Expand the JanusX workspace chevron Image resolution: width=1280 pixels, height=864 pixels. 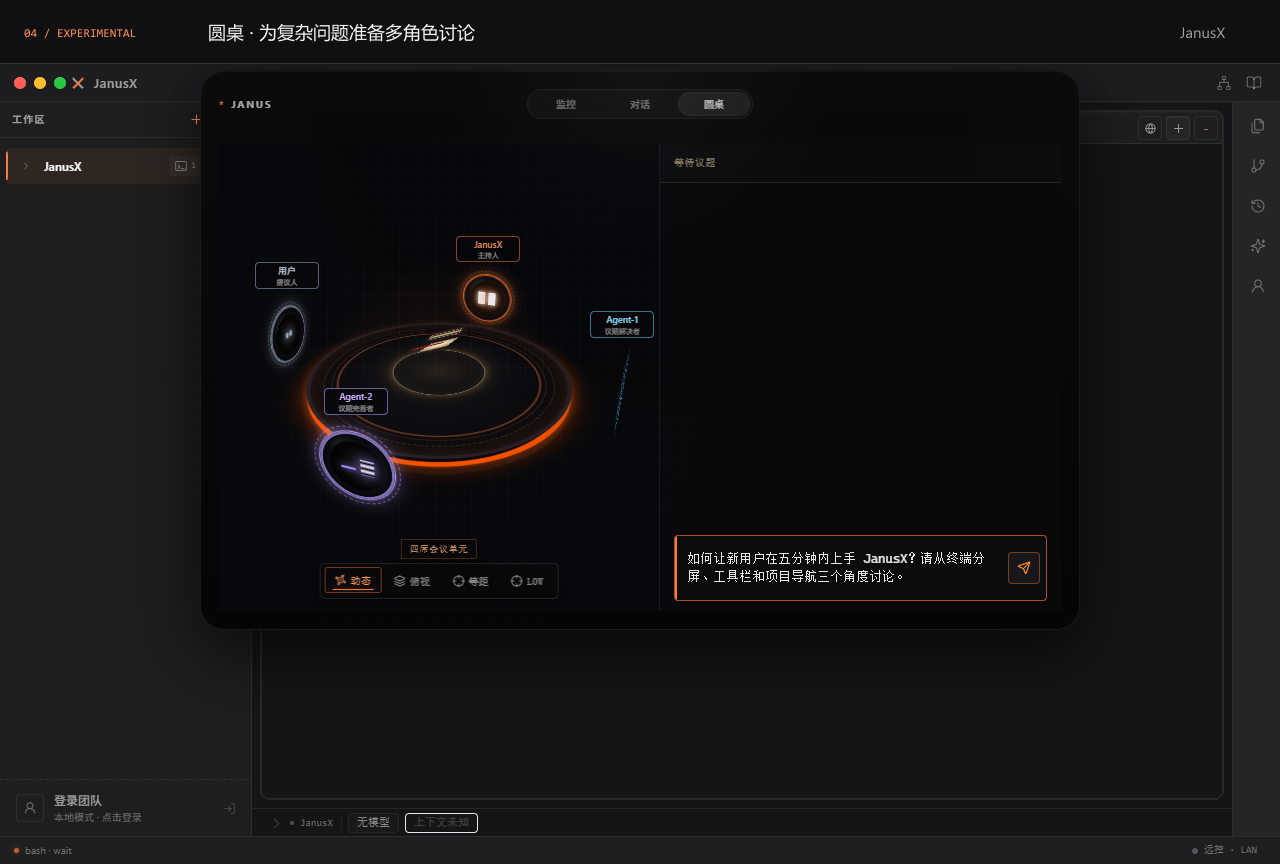point(26,166)
